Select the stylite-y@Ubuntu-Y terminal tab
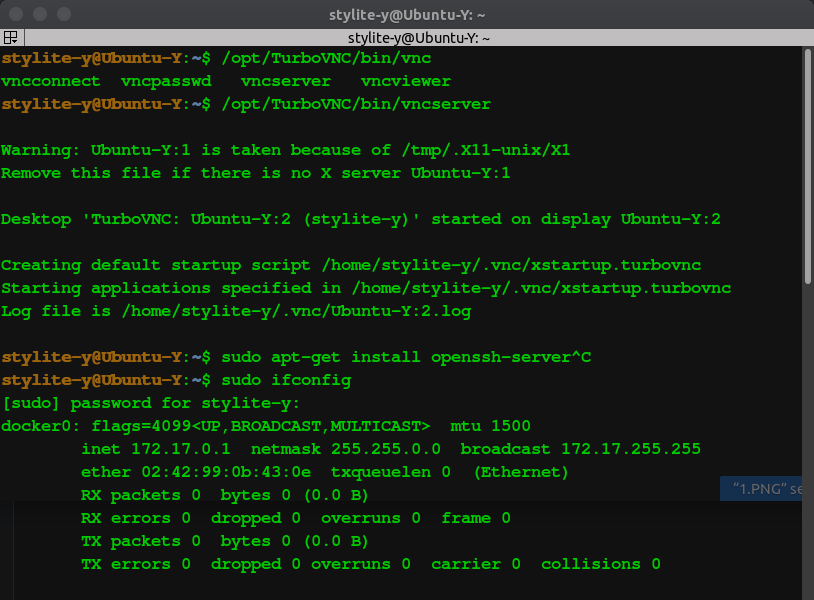814x600 pixels. (418, 38)
